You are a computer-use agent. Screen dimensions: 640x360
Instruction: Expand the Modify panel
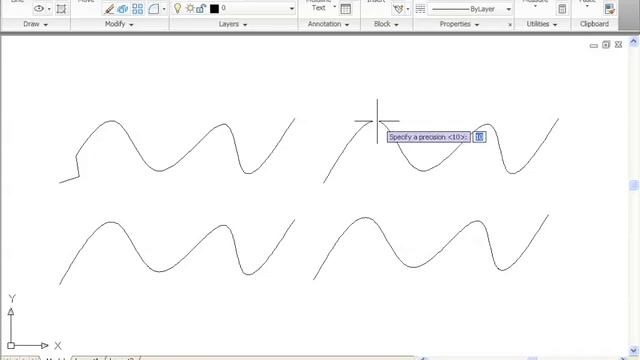coord(119,24)
